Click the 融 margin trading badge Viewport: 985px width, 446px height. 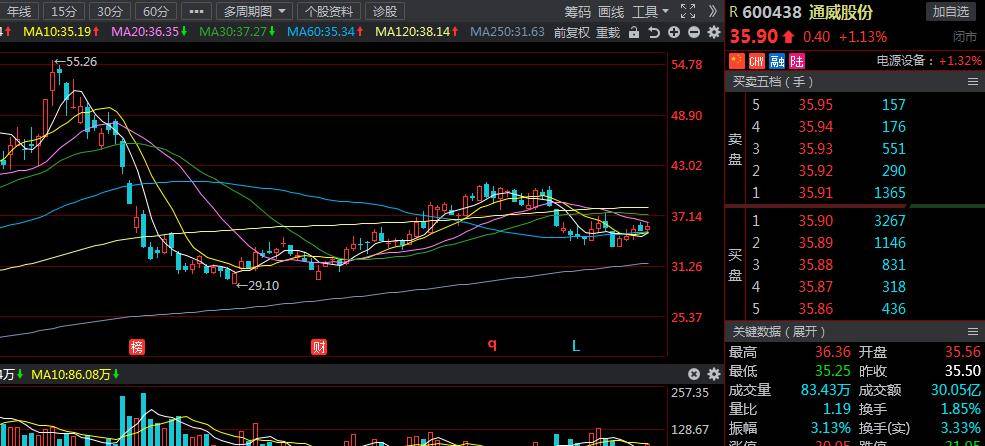pyautogui.click(x=777, y=61)
